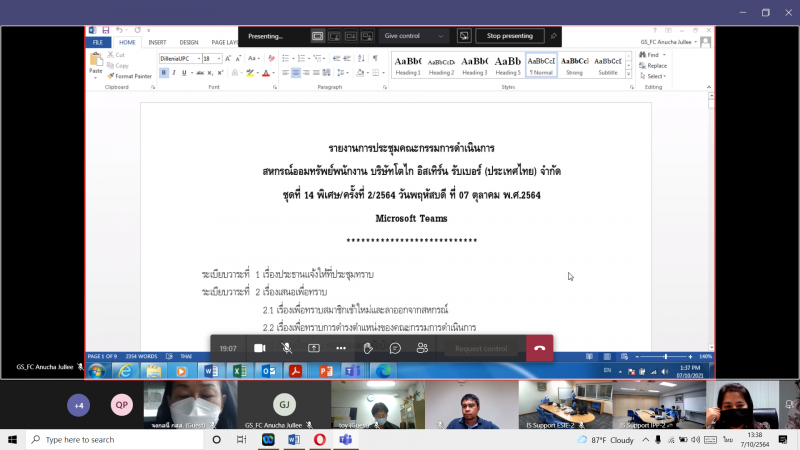
Task: Pin the presenting toolbar
Action: pos(554,36)
